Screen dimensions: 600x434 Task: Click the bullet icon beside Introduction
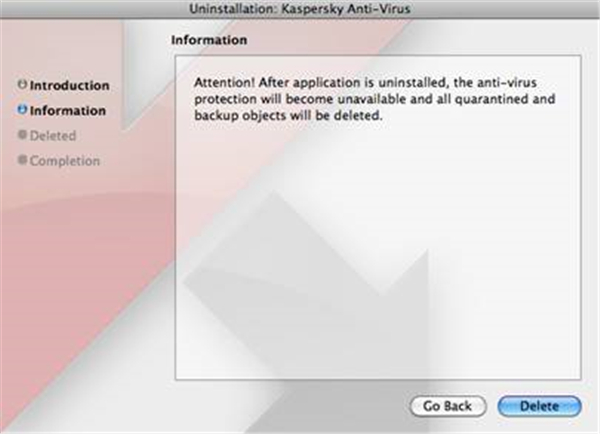(x=23, y=86)
